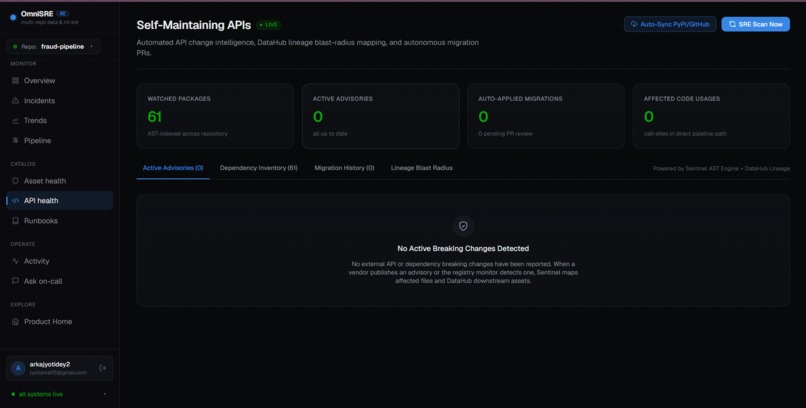
Task: Click the 'call-sites in direct pipeline path' caption
Action: (x=685, y=134)
